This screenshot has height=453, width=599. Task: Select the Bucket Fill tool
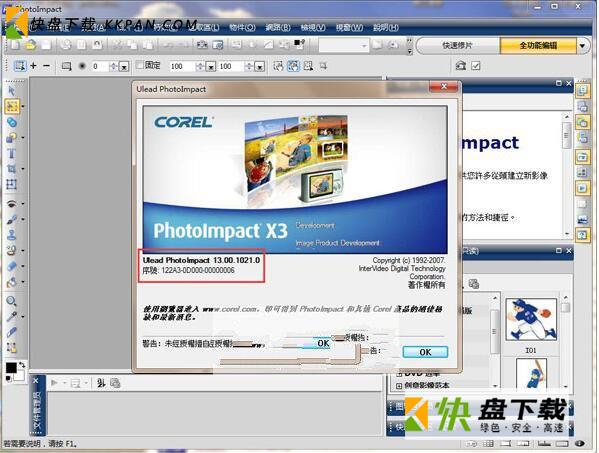(11, 282)
